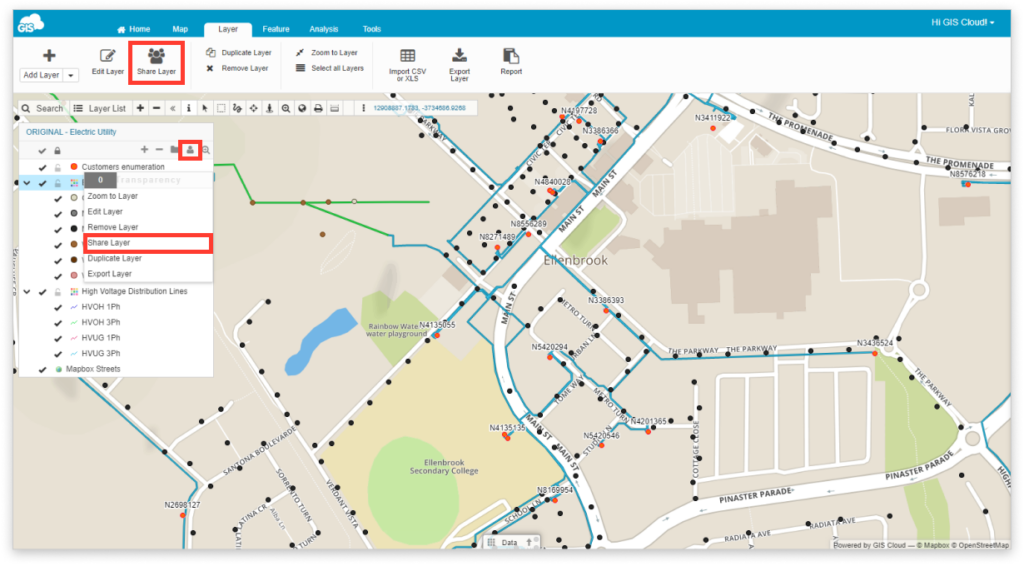Toggle Mapbox Streets layer visibility
Image resolution: width=1024 pixels, height=566 pixels.
coord(42,369)
